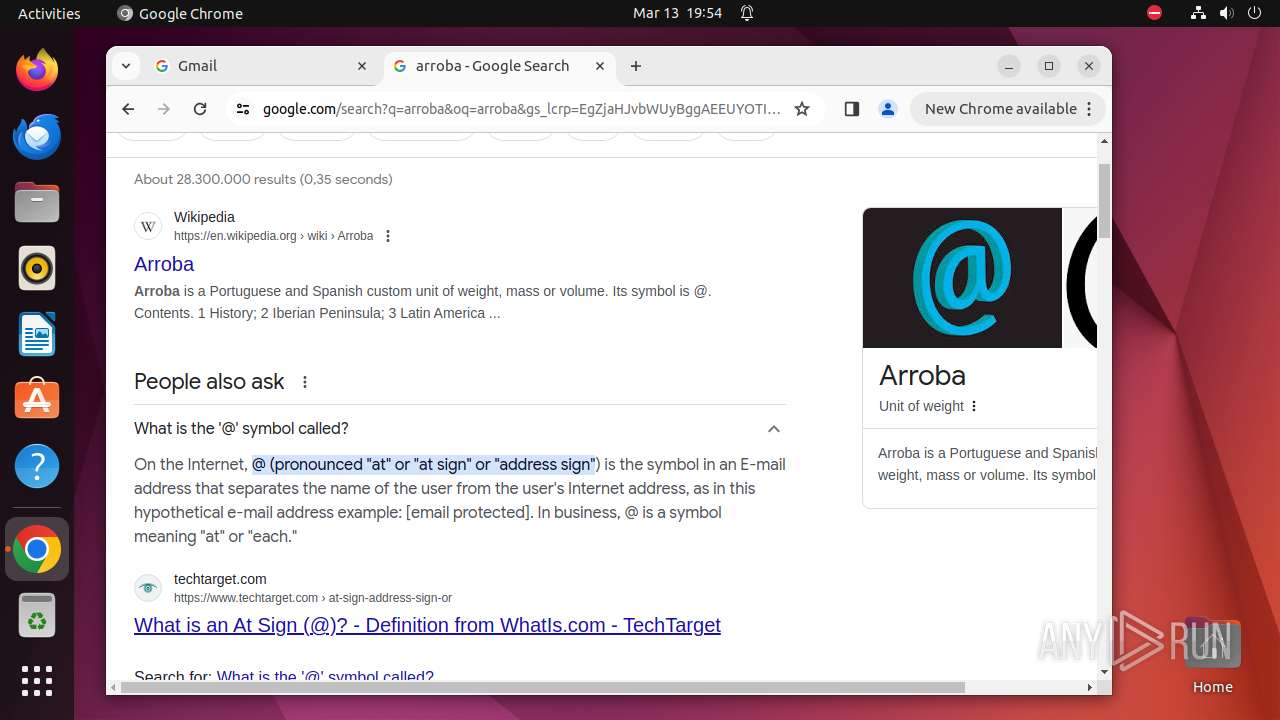Go back in Chrome

click(128, 109)
